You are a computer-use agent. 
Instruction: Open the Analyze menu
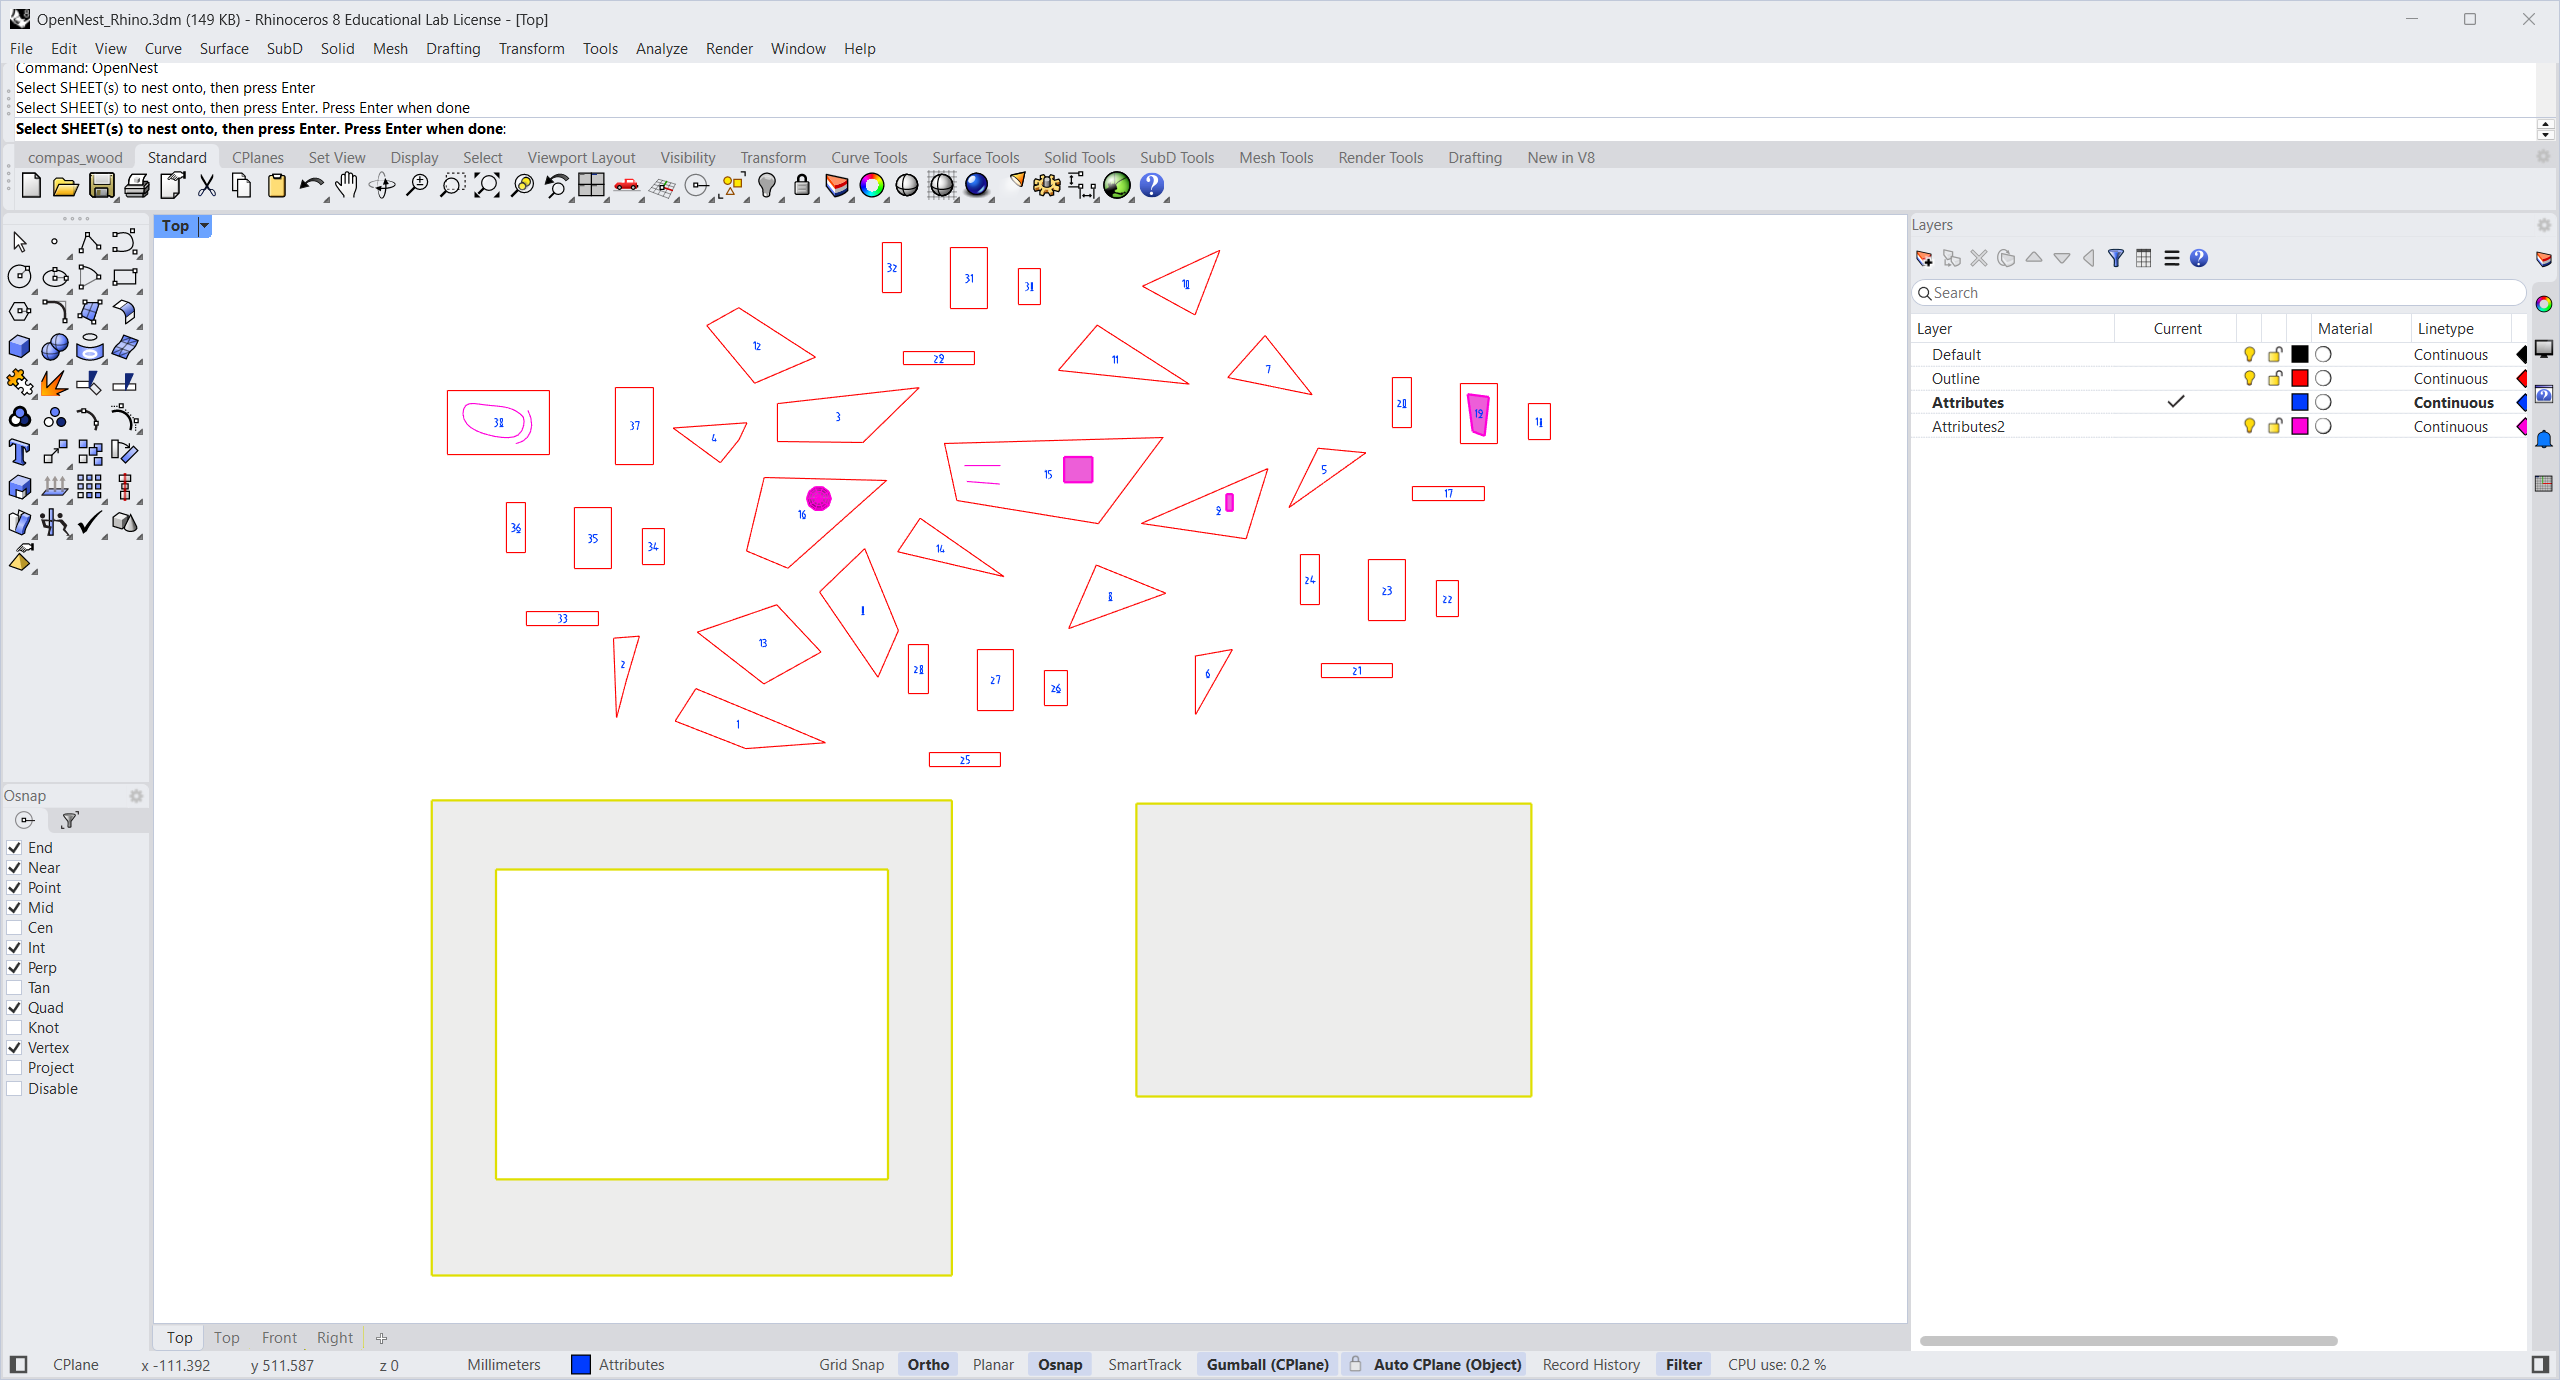point(661,49)
